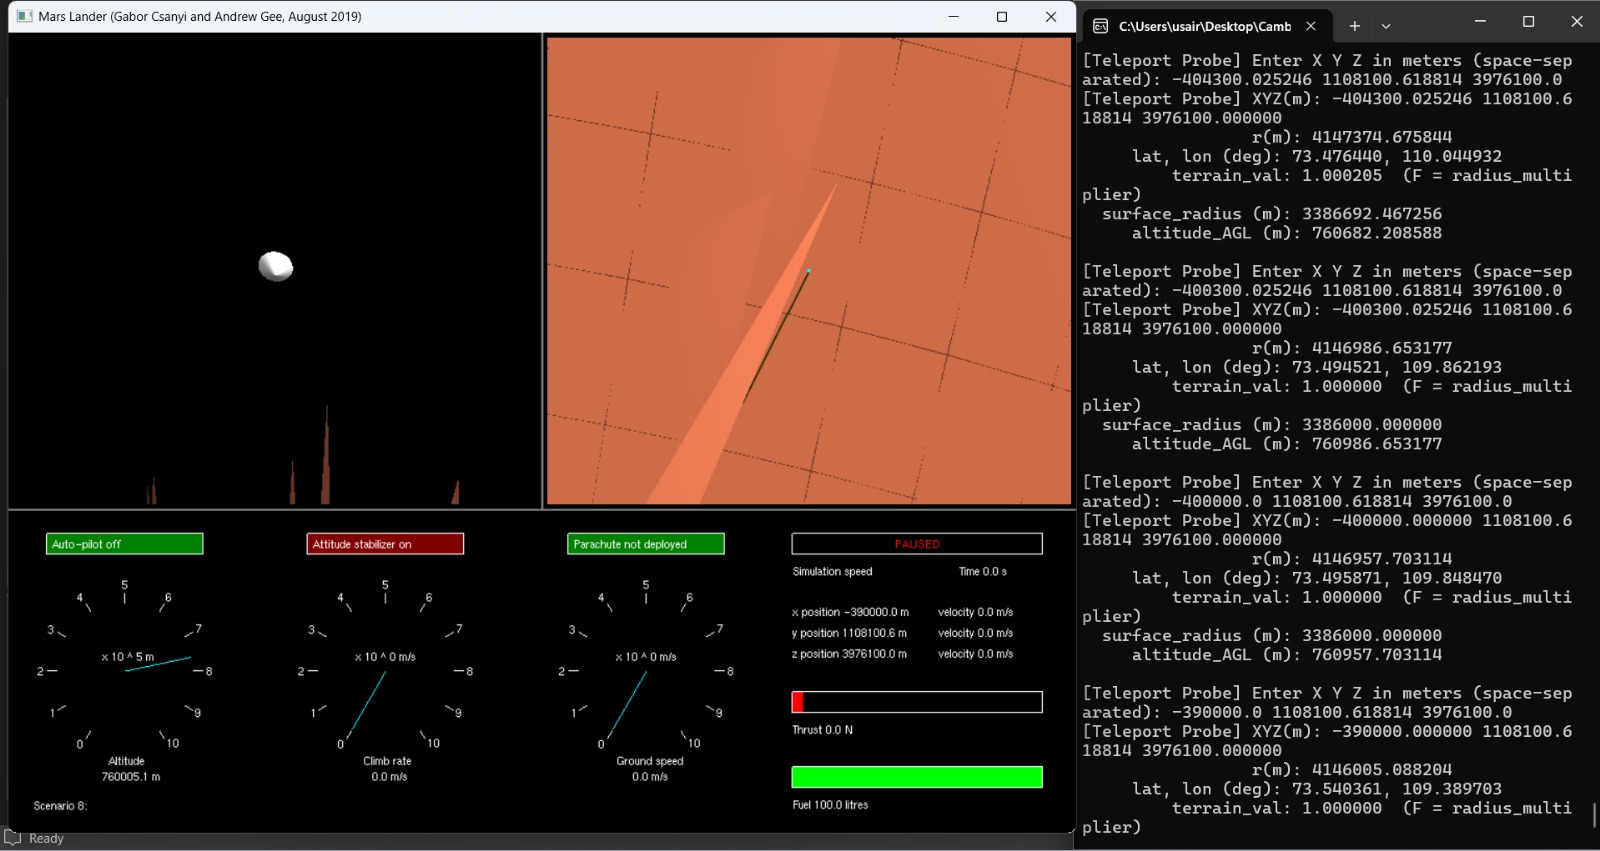Viewport: 1600px width, 851px height.
Task: Minimize the terminal window
Action: pyautogui.click(x=1480, y=21)
